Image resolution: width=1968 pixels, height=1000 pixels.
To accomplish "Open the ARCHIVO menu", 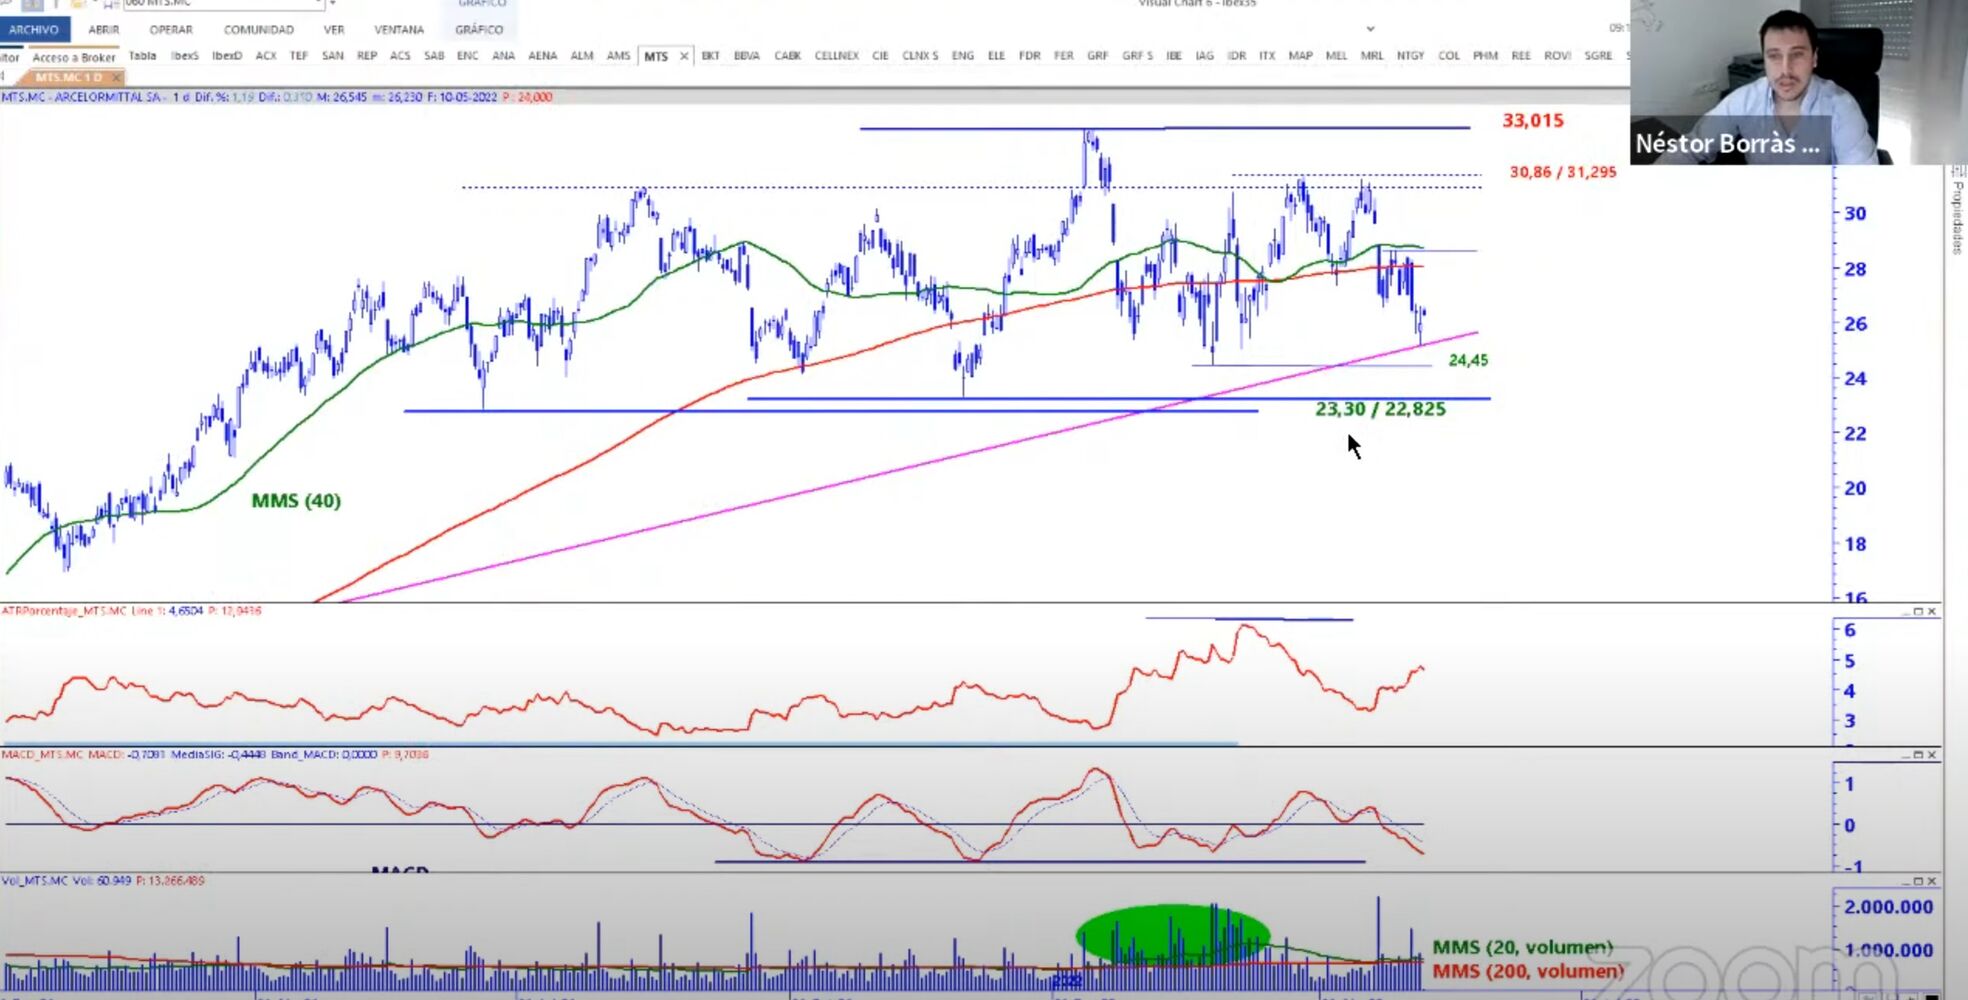I will click(34, 30).
